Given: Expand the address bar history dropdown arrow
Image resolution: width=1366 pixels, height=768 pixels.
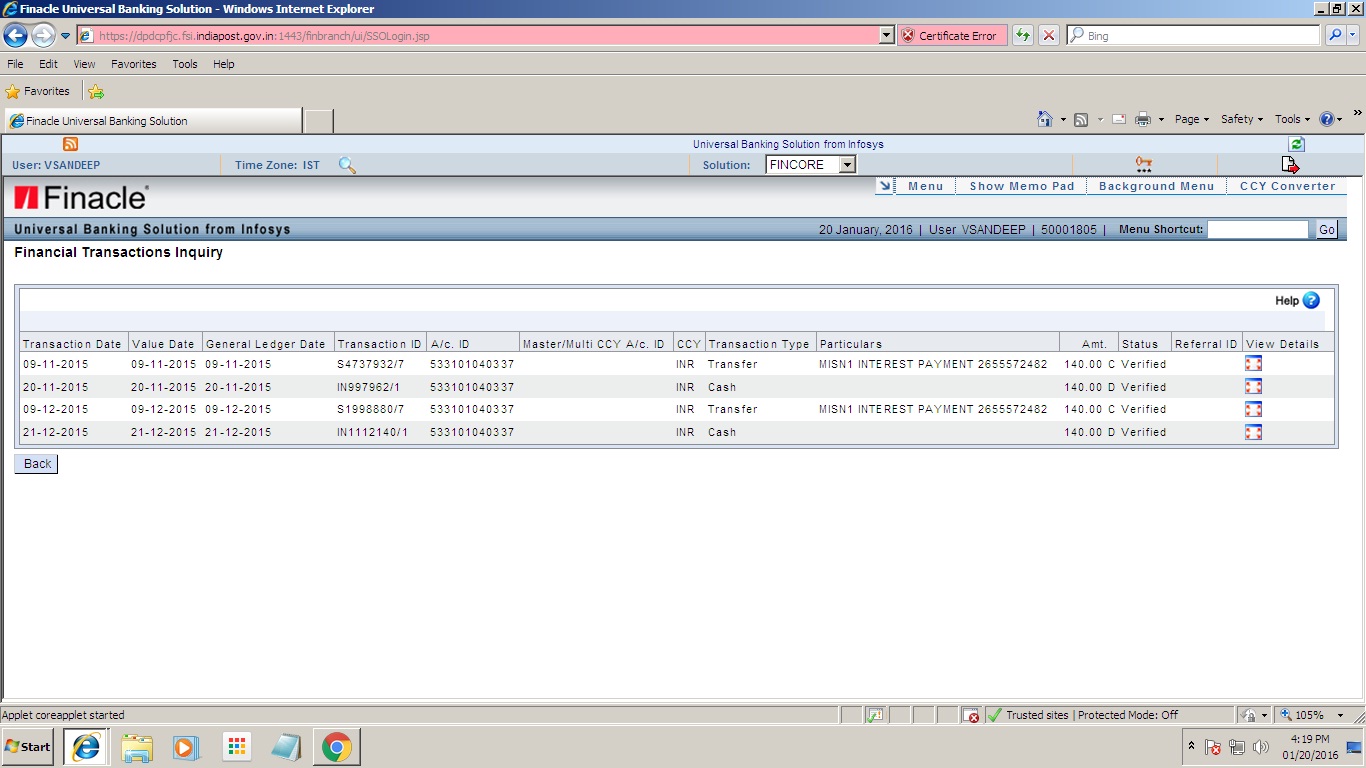Looking at the screenshot, I should pyautogui.click(x=884, y=35).
